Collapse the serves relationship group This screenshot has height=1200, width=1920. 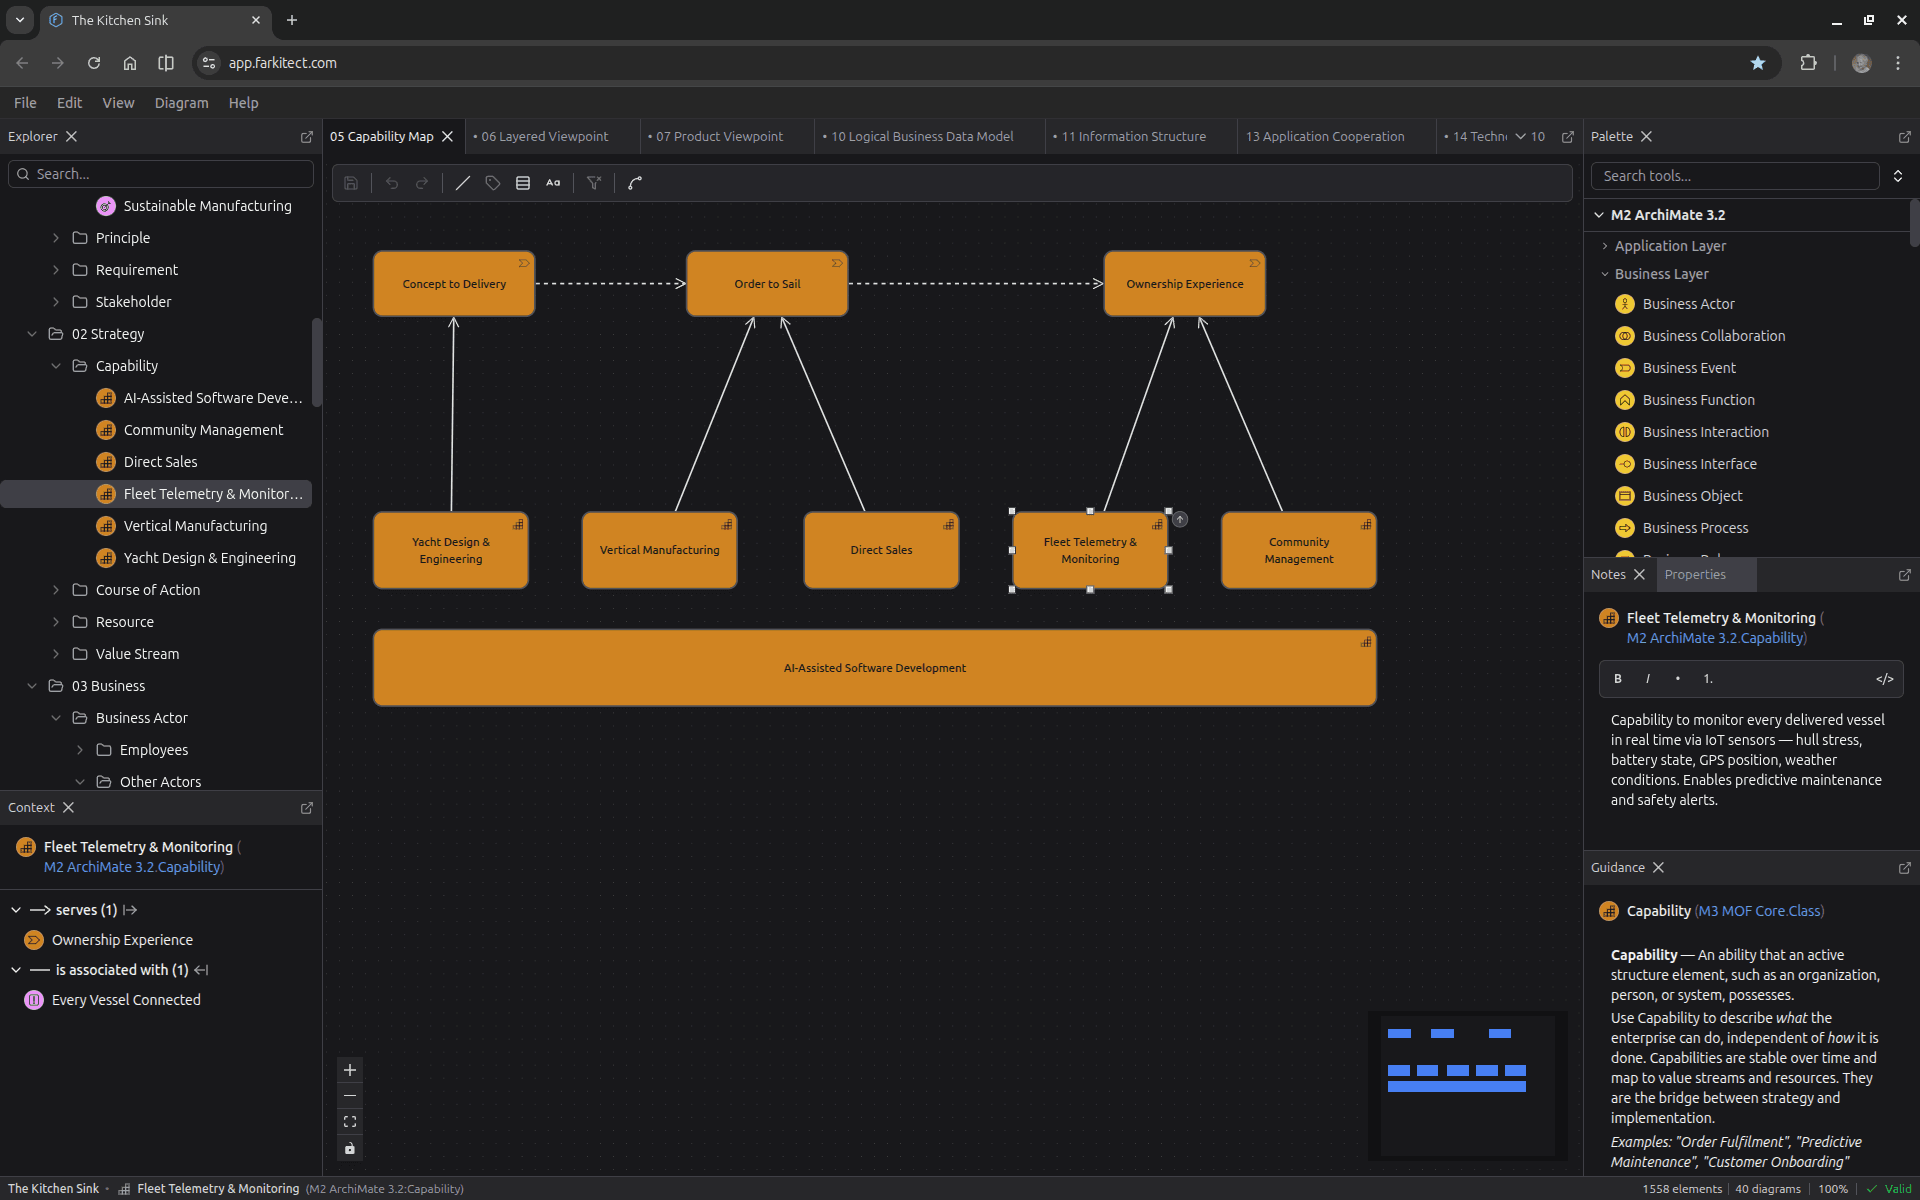click(16, 910)
